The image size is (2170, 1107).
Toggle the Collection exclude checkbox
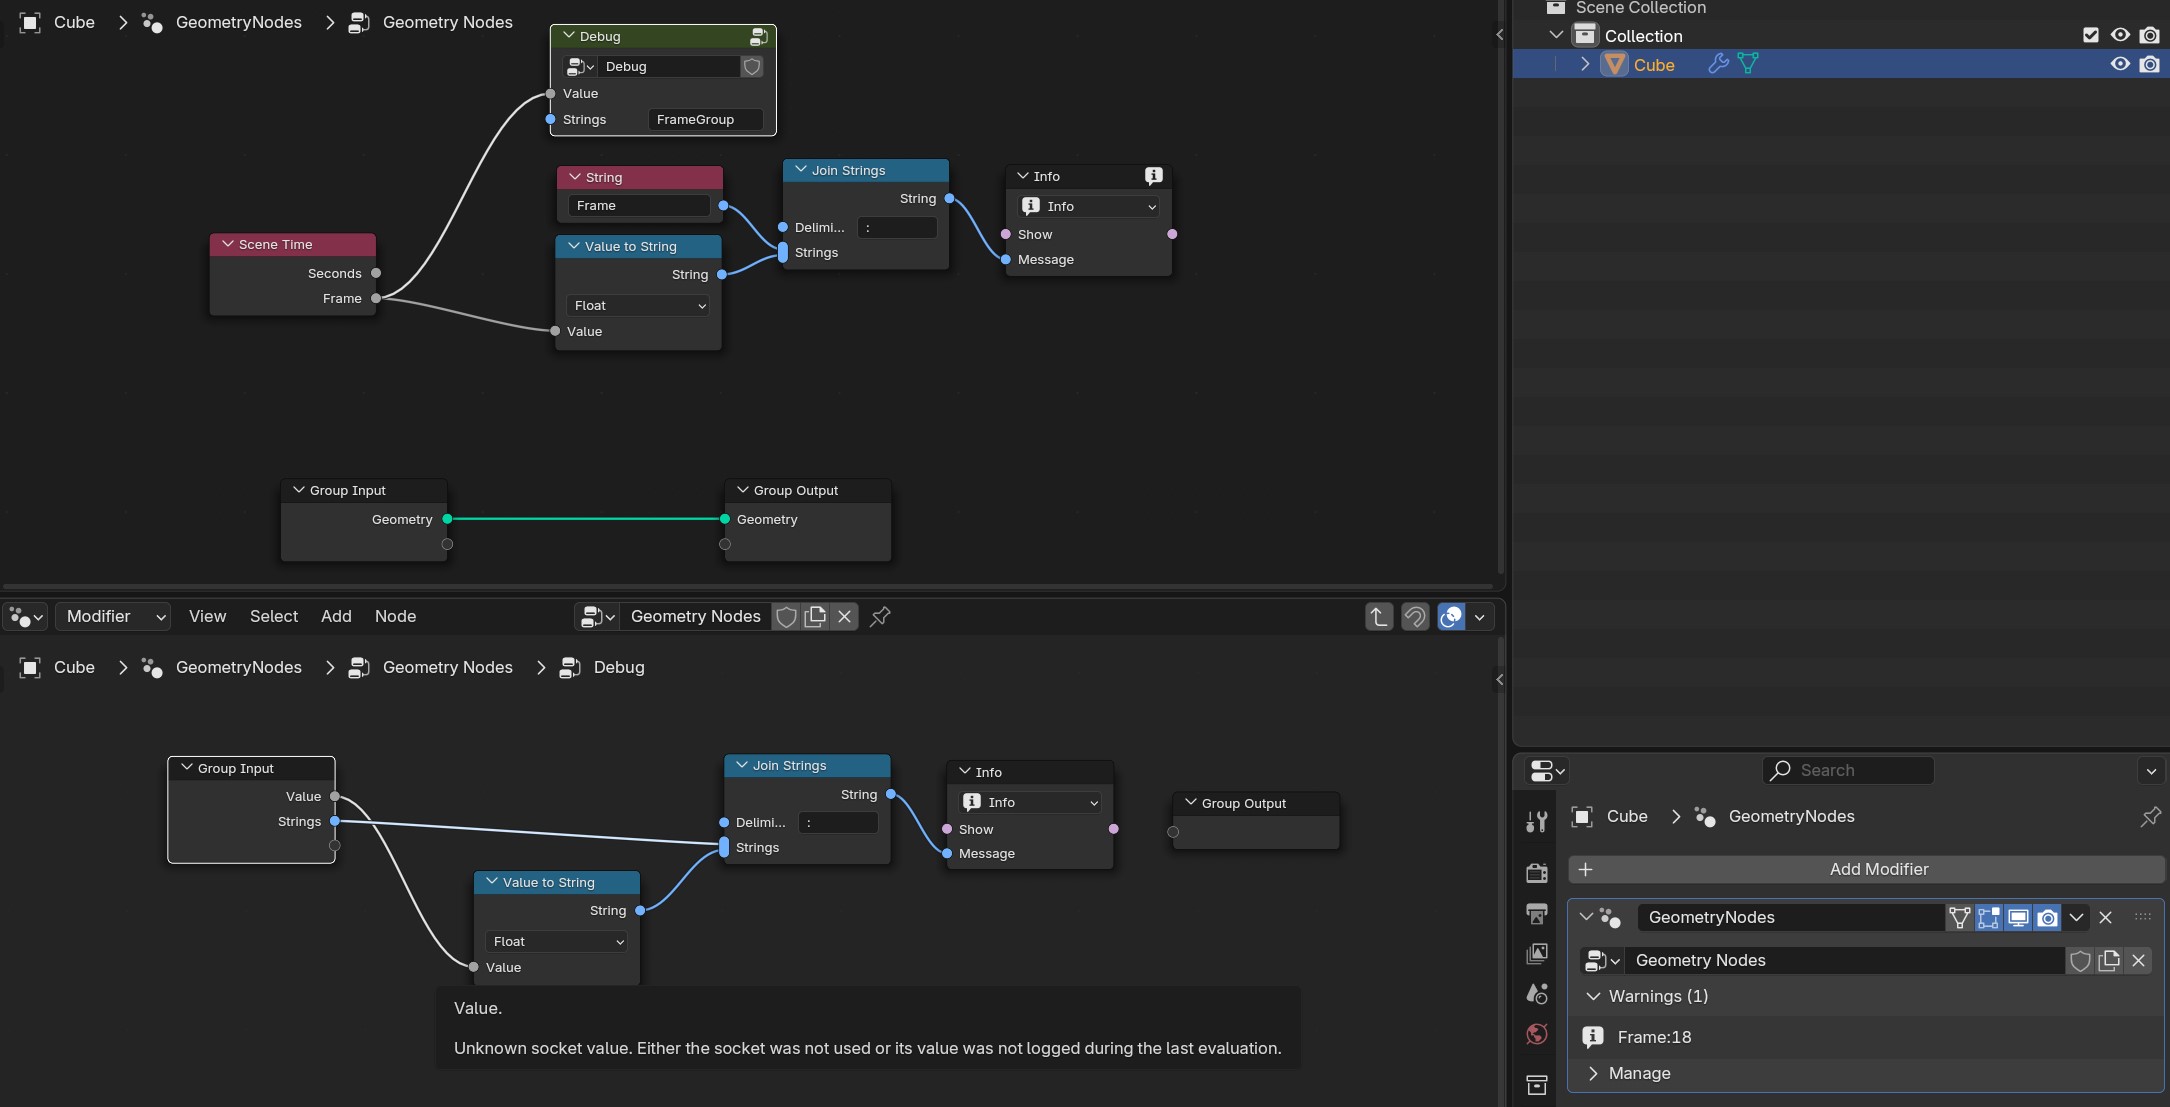(2091, 35)
